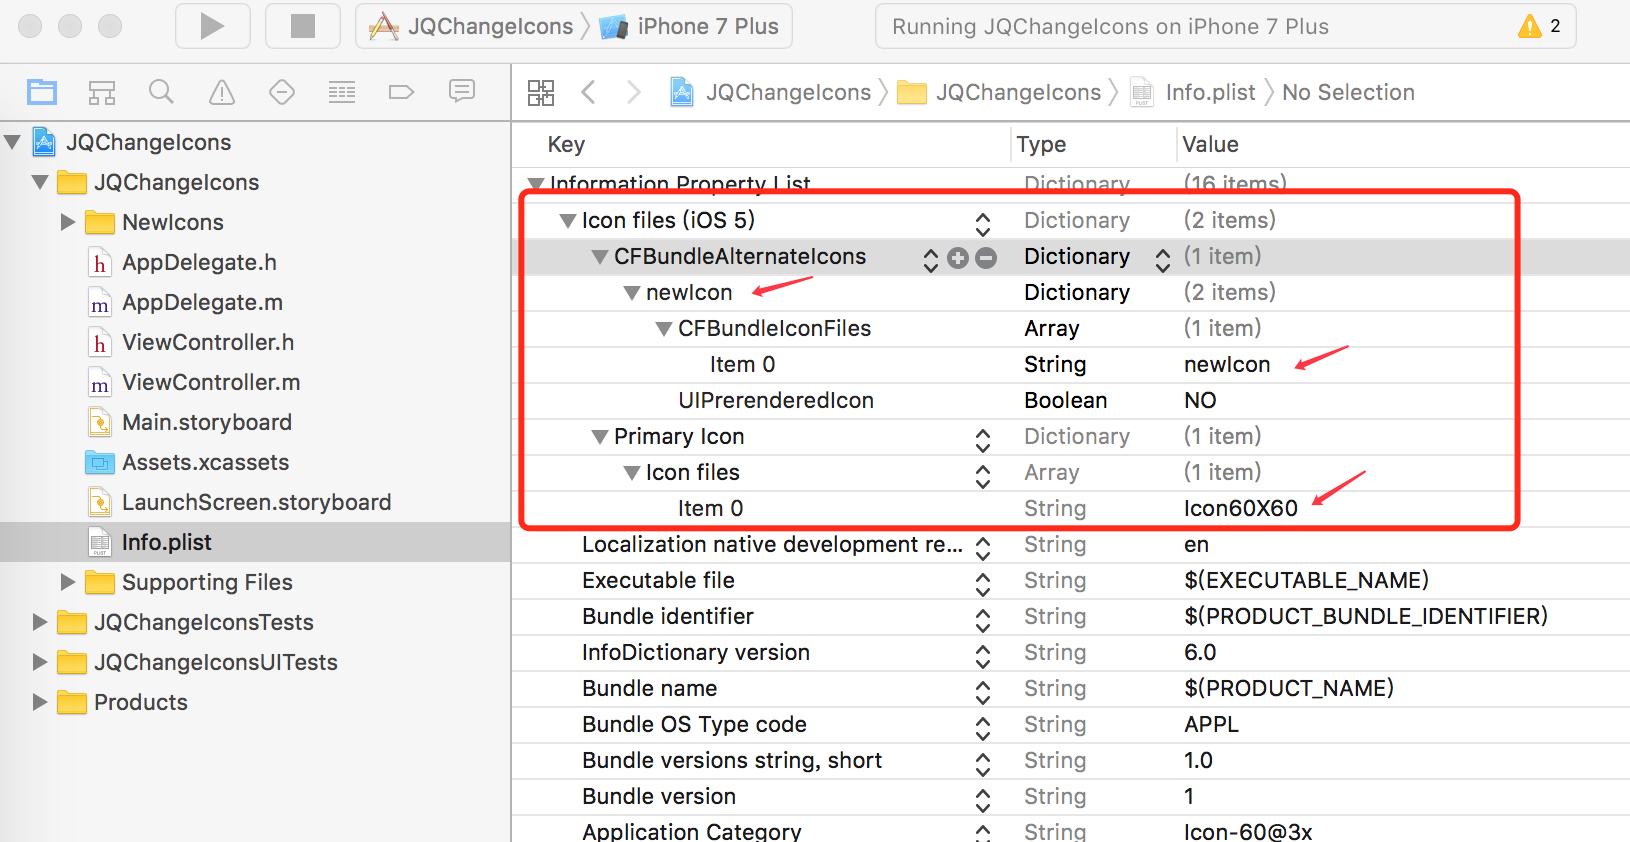Image resolution: width=1630 pixels, height=842 pixels.
Task: Open the warnings indicator in the activity bar
Action: pyautogui.click(x=1540, y=26)
